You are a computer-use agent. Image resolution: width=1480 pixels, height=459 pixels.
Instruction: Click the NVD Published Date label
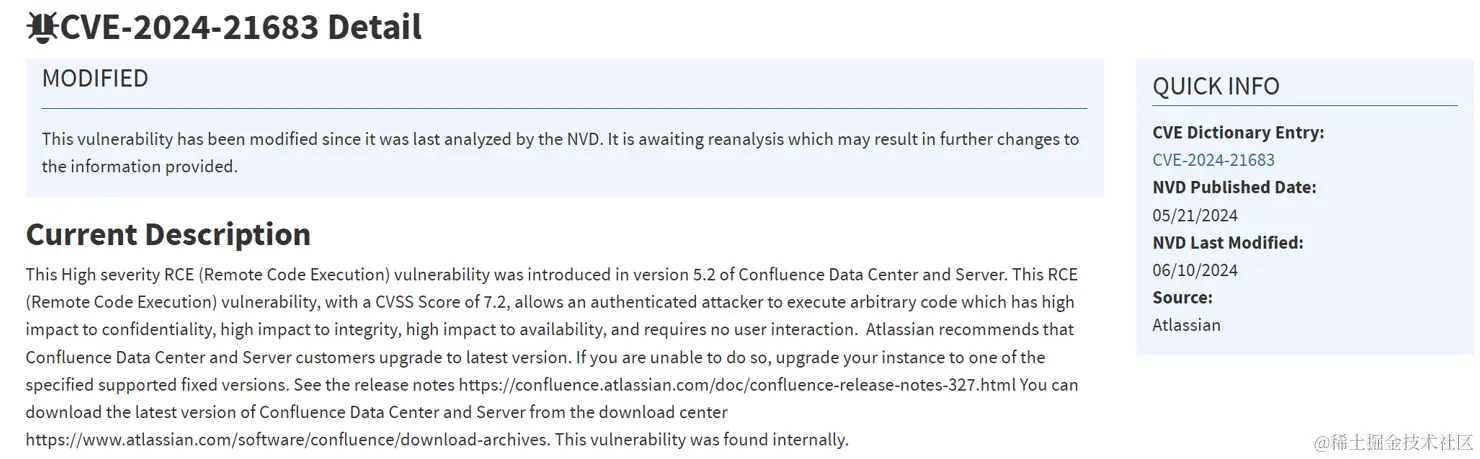point(1234,187)
